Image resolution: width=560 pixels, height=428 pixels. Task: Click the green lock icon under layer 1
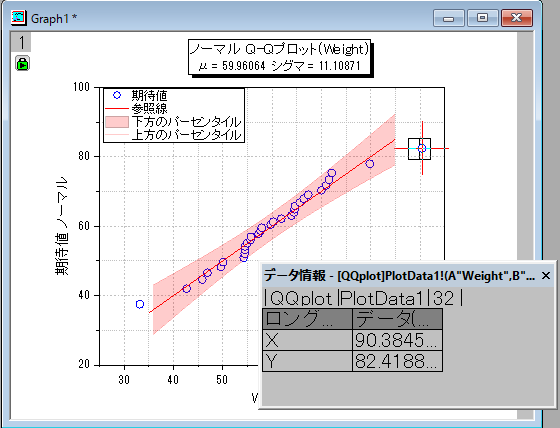click(x=22, y=64)
